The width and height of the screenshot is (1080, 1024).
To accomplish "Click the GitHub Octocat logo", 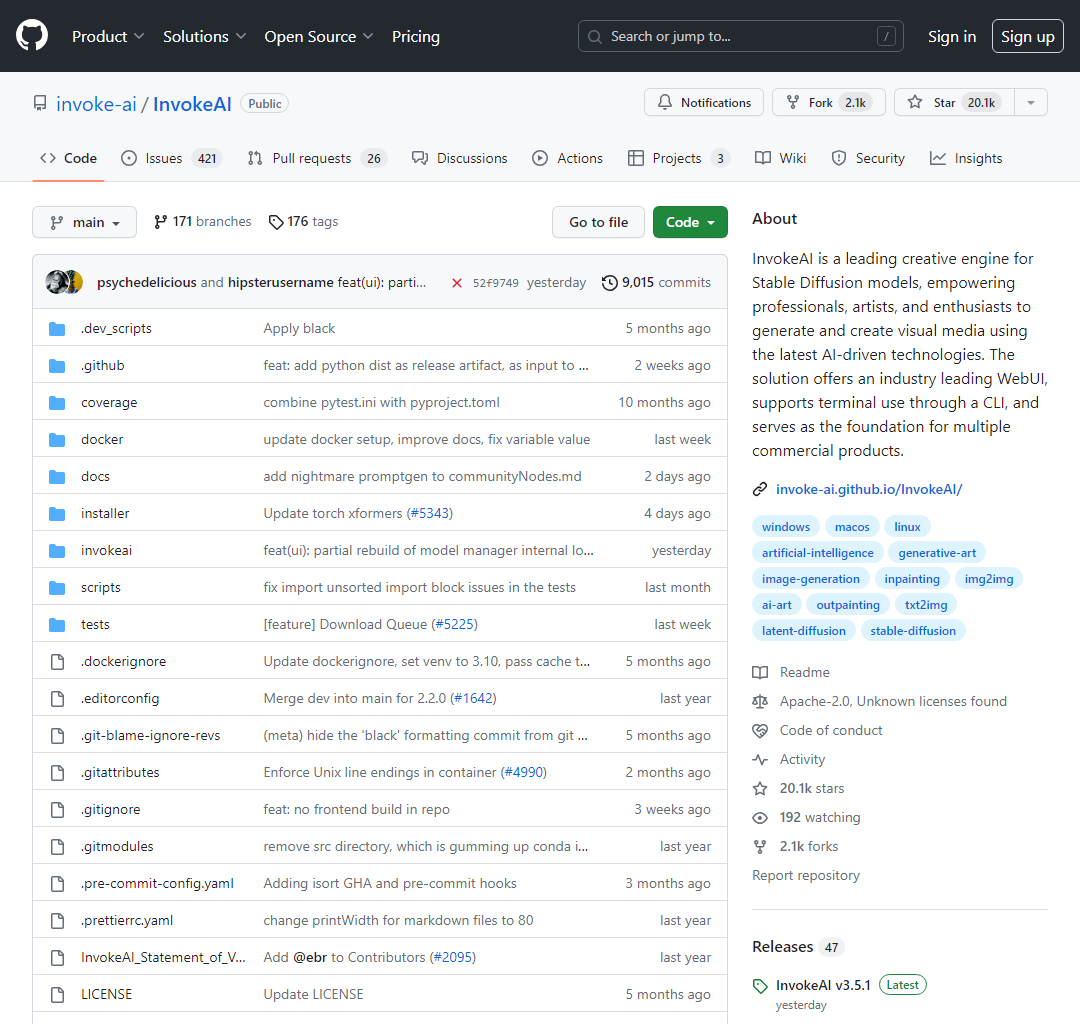I will pyautogui.click(x=32, y=36).
